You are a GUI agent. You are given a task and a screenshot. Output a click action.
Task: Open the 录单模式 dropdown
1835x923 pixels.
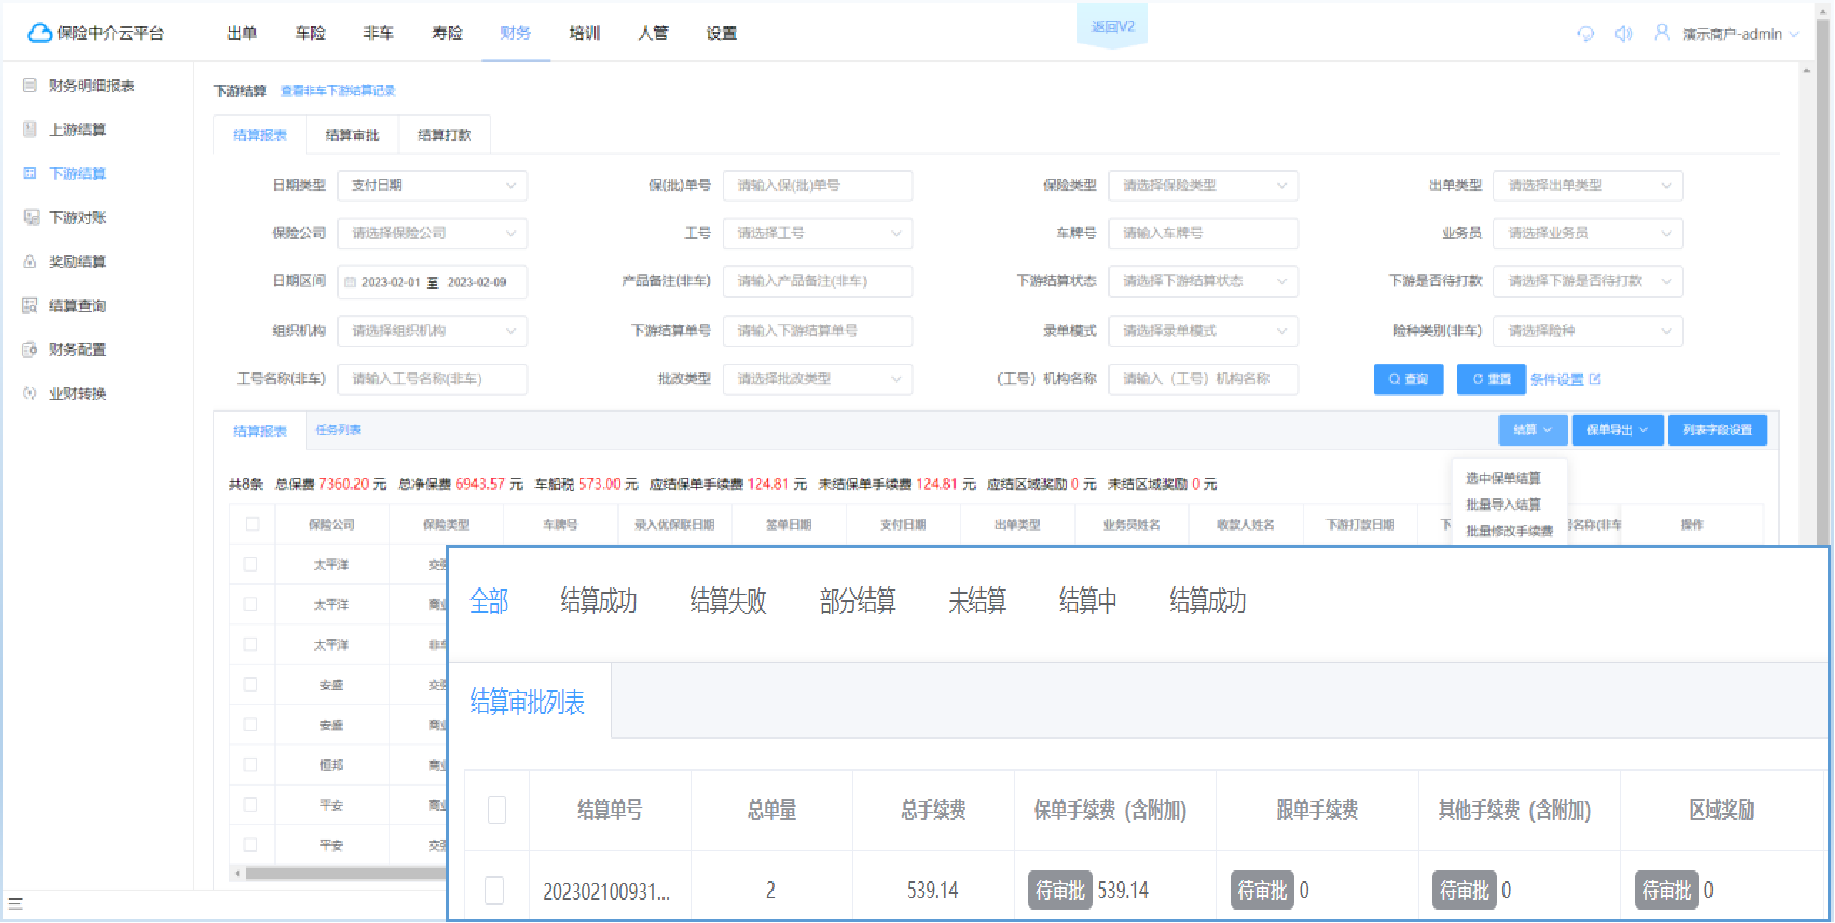(x=1203, y=330)
